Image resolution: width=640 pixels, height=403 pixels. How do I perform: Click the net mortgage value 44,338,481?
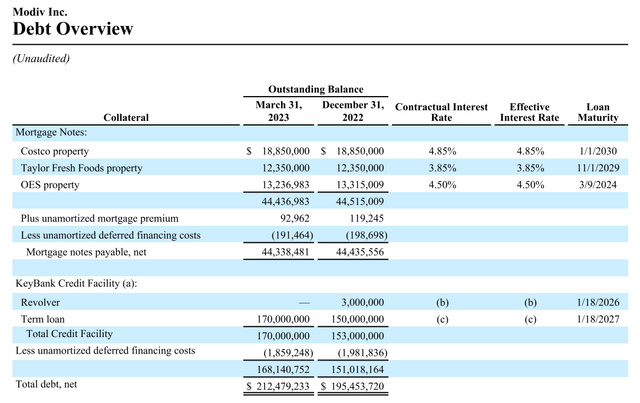coord(286,252)
